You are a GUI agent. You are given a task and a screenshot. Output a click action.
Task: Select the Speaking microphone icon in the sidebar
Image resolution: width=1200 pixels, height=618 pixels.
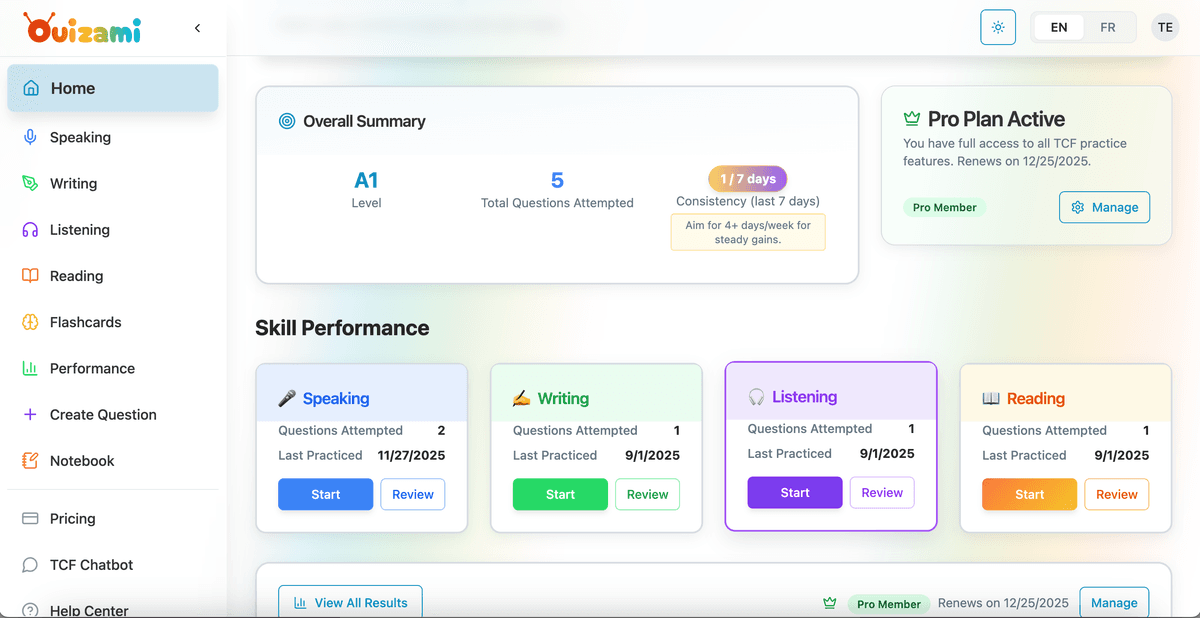pos(29,137)
